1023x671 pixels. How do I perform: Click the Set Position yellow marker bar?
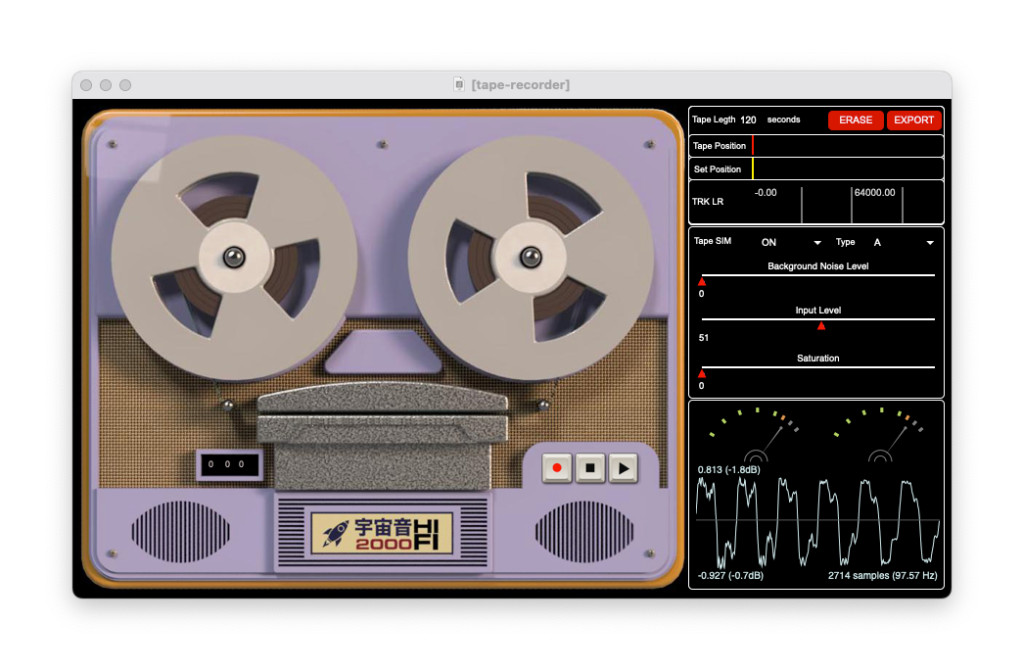point(753,169)
